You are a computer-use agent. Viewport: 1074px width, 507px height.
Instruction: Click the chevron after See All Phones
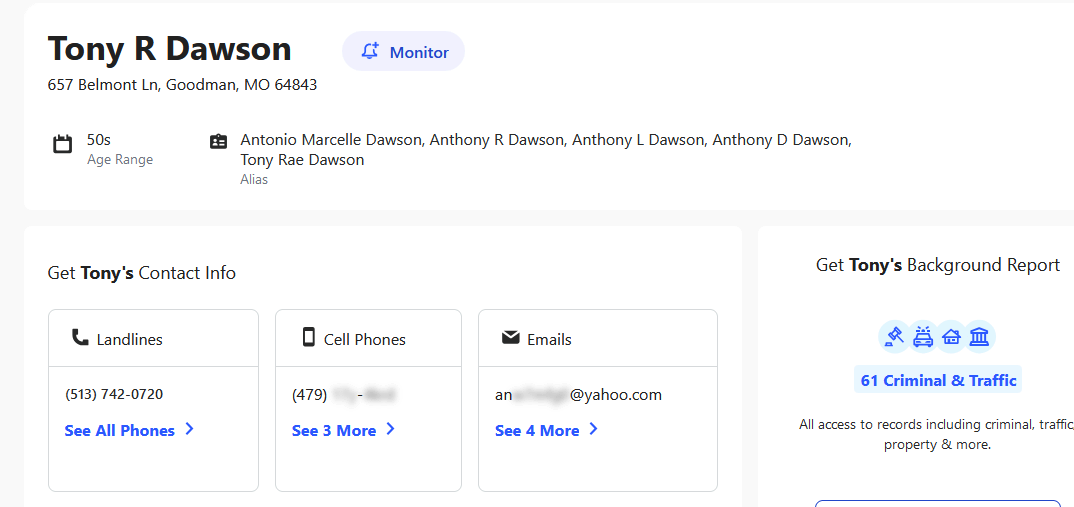pyautogui.click(x=189, y=430)
